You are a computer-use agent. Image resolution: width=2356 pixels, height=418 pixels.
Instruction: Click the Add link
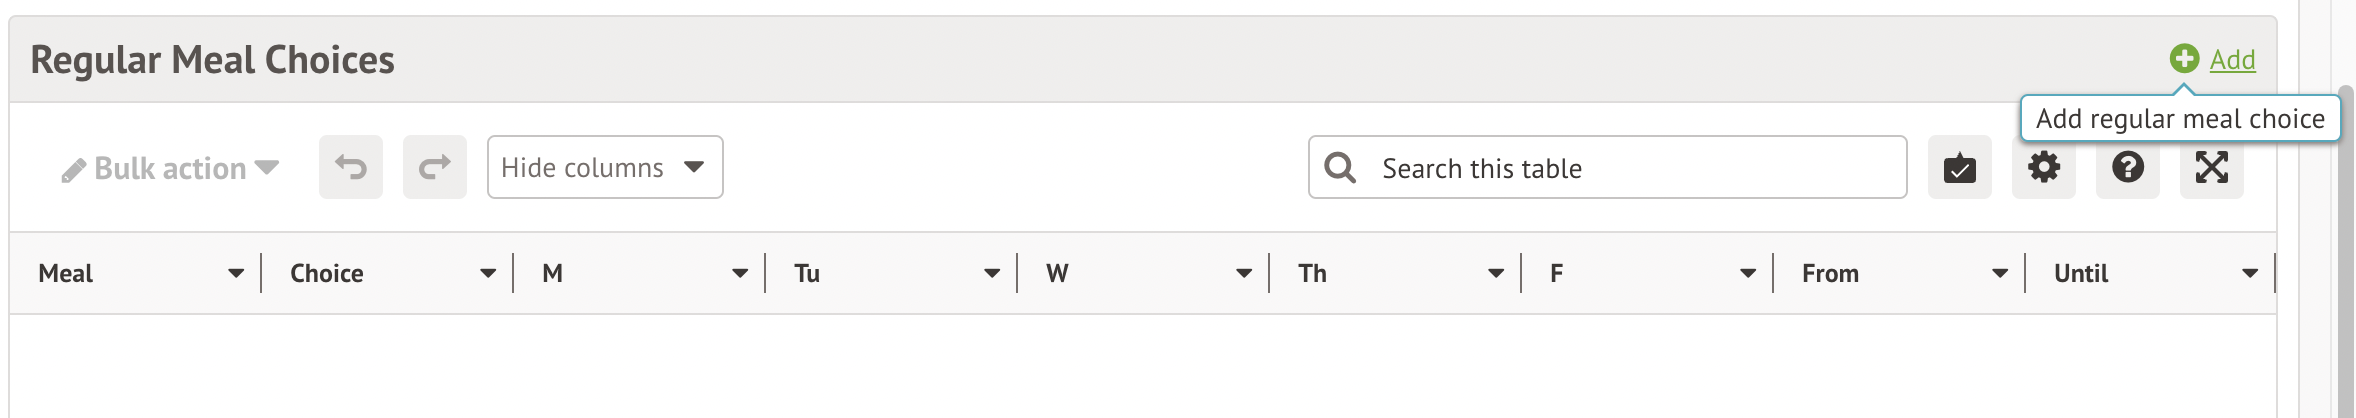[2232, 60]
